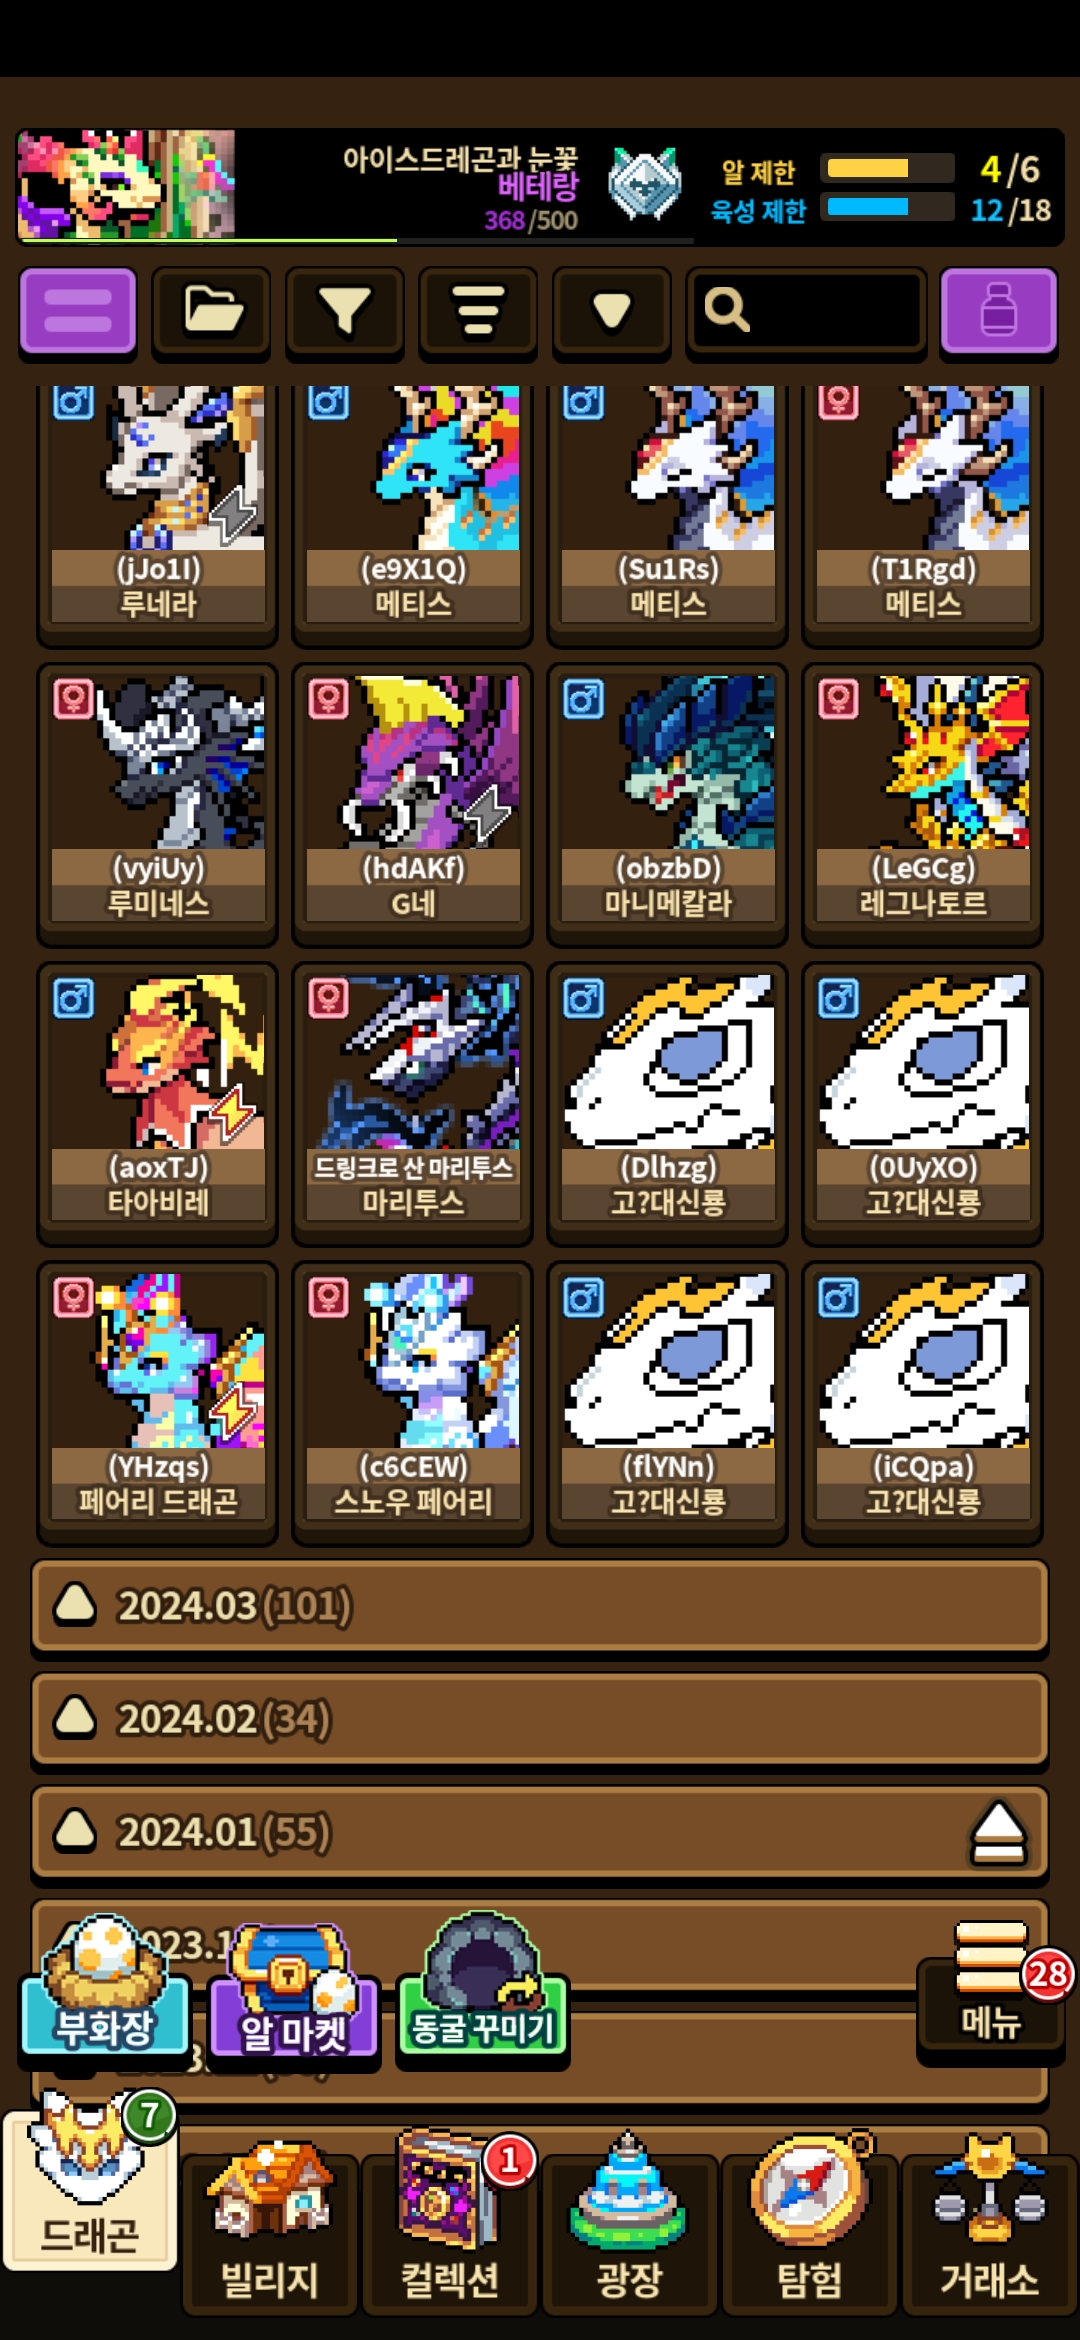Tap the scroll-to-top eject arrow button
The height and width of the screenshot is (2340, 1080).
[x=999, y=1834]
